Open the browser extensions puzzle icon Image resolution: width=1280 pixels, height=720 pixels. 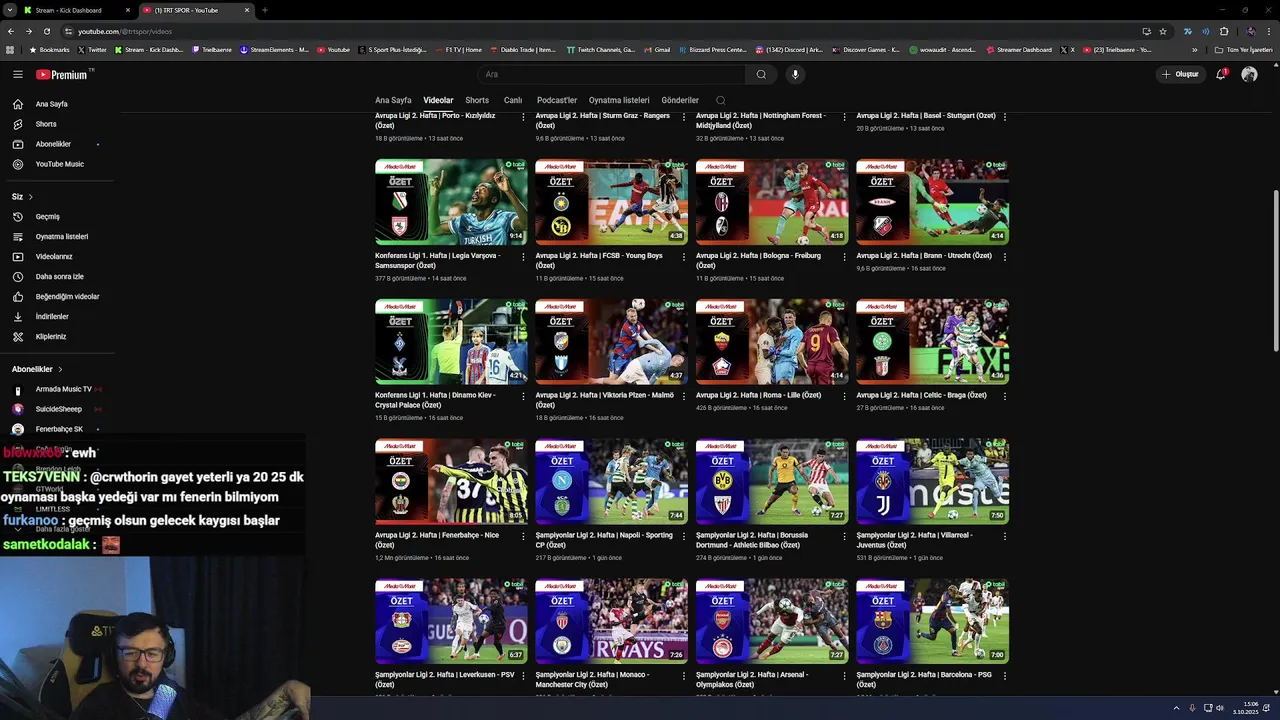[1224, 31]
